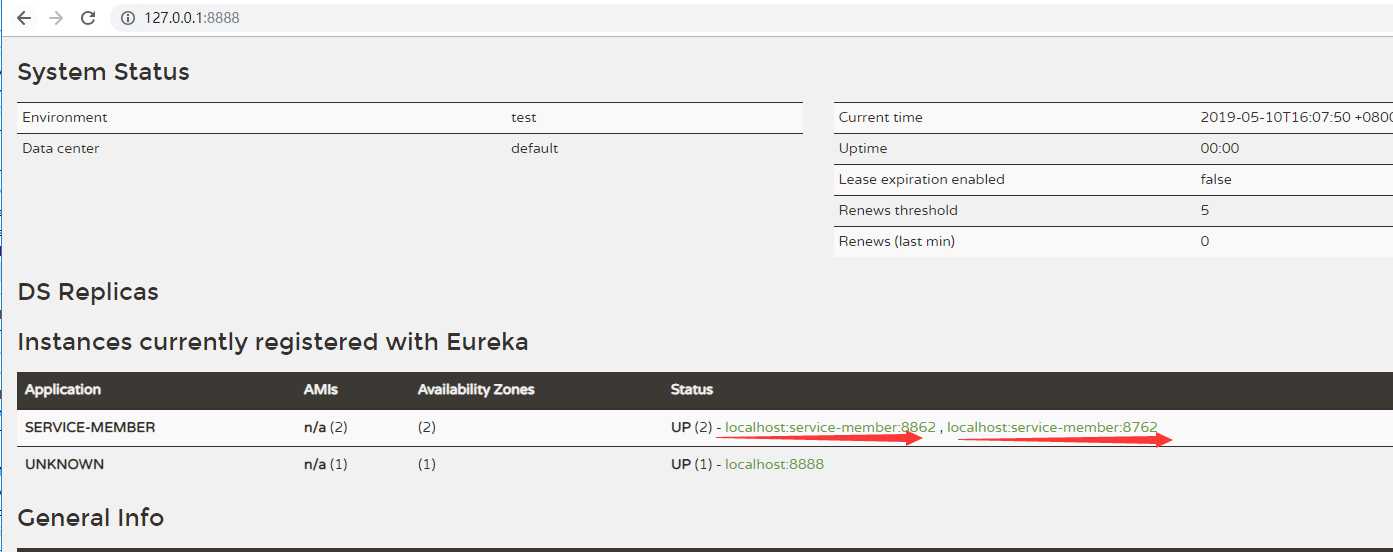
Task: Click the System Status heading
Action: point(104,72)
